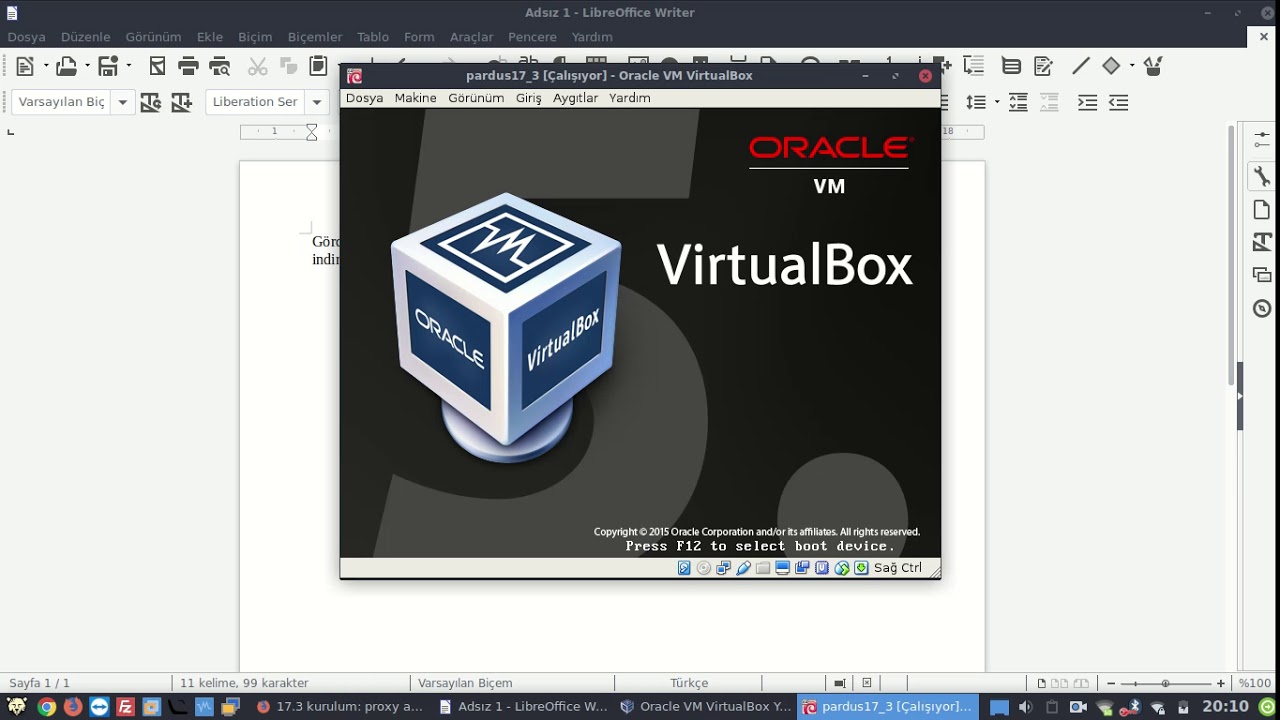Open Writer Biçim menu
Viewport: 1280px width, 720px height.
tap(255, 37)
